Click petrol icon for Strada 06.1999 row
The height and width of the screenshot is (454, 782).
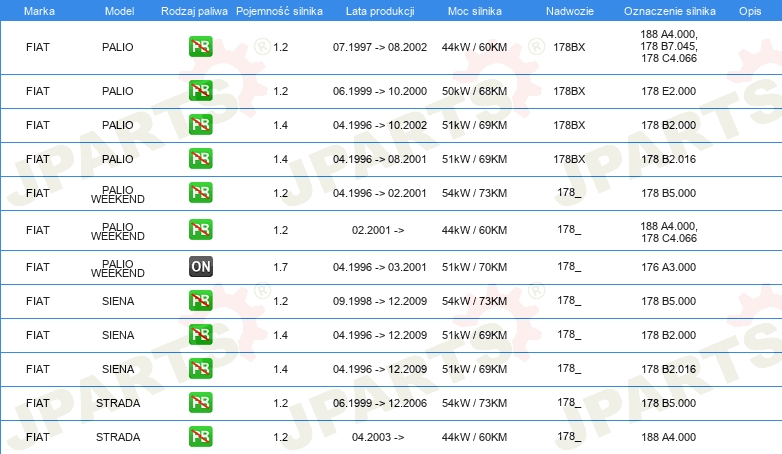click(x=200, y=402)
